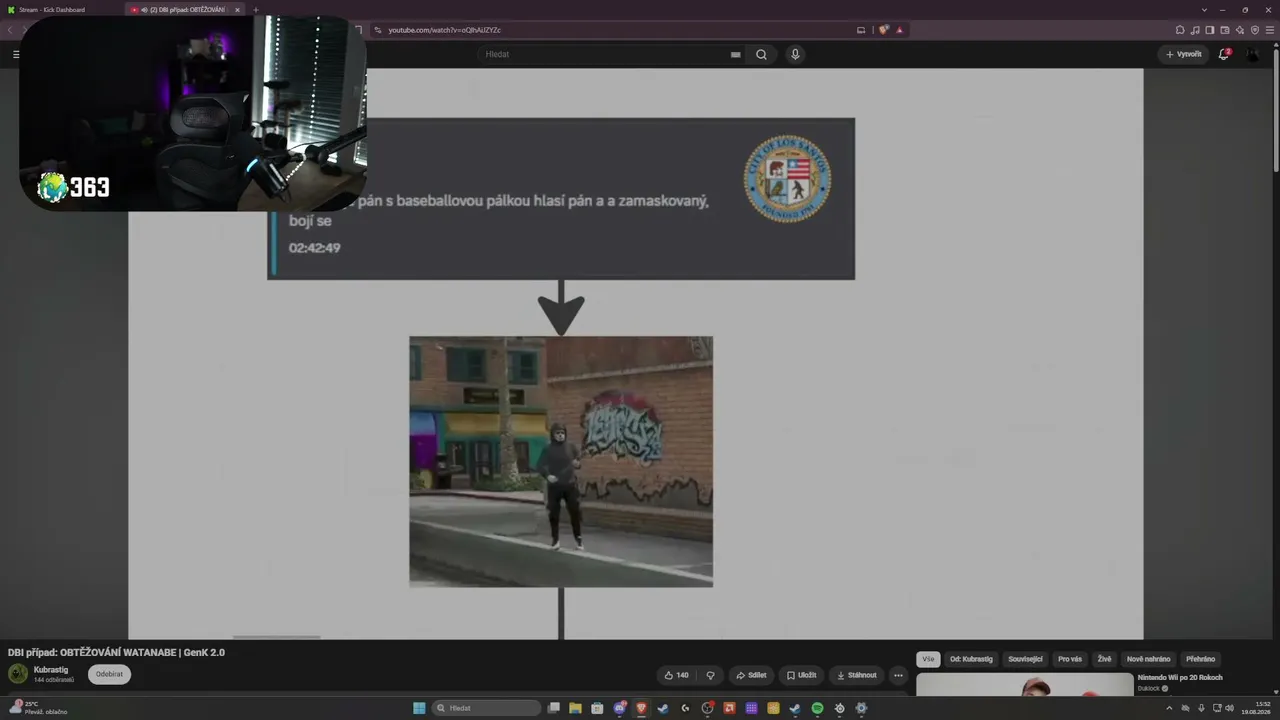Open File Explorer from taskbar
Viewport: 1280px width, 720px height.
(575, 708)
